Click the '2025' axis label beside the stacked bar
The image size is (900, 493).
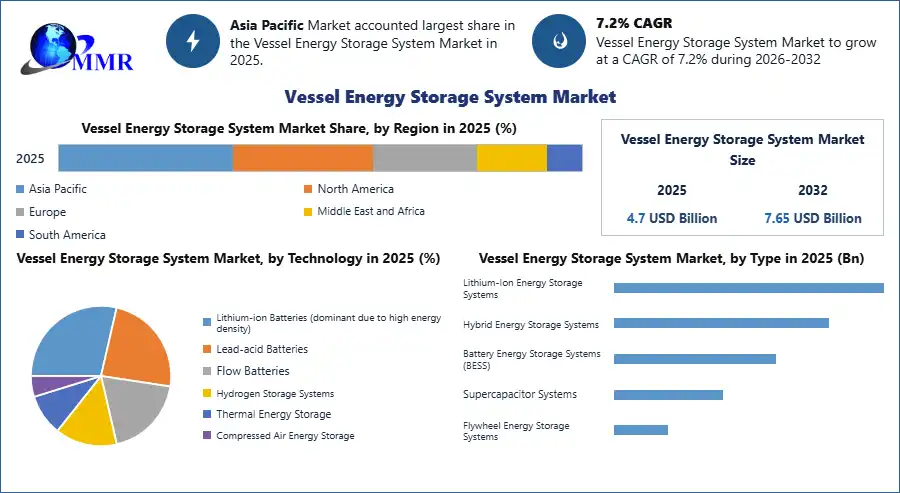coord(30,158)
